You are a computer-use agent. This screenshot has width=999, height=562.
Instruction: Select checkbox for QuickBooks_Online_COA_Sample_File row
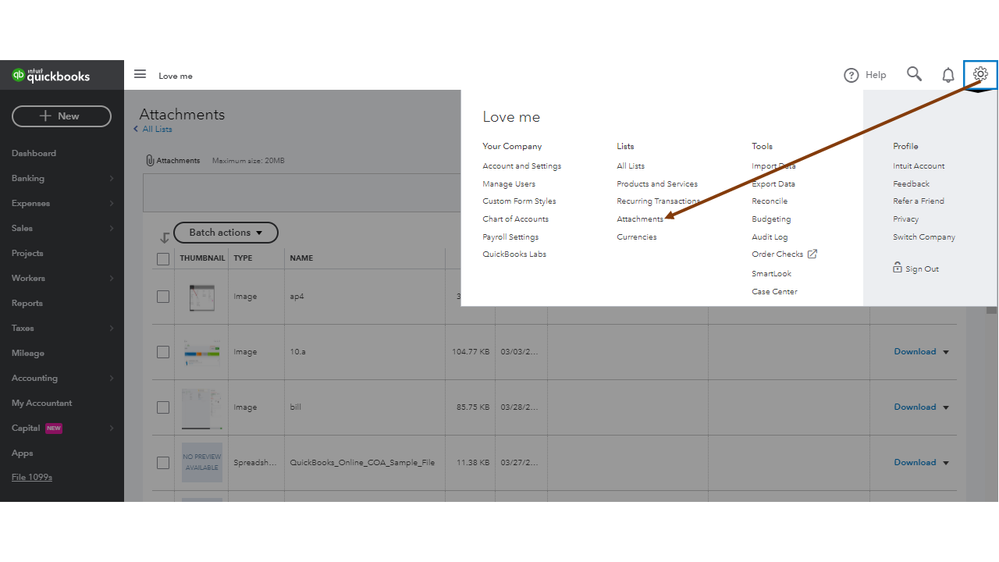163,463
